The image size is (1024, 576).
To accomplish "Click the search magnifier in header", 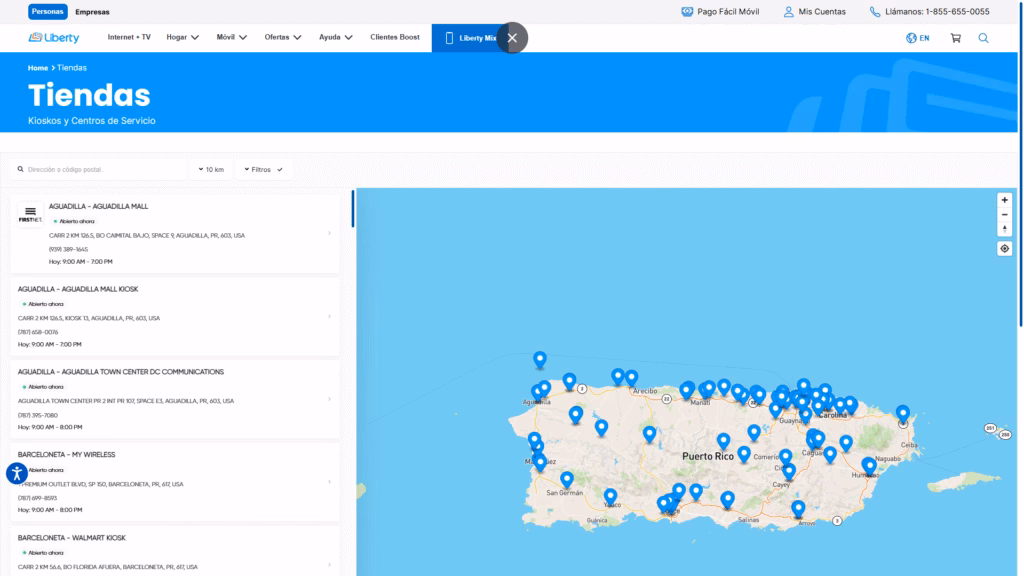I will click(983, 38).
